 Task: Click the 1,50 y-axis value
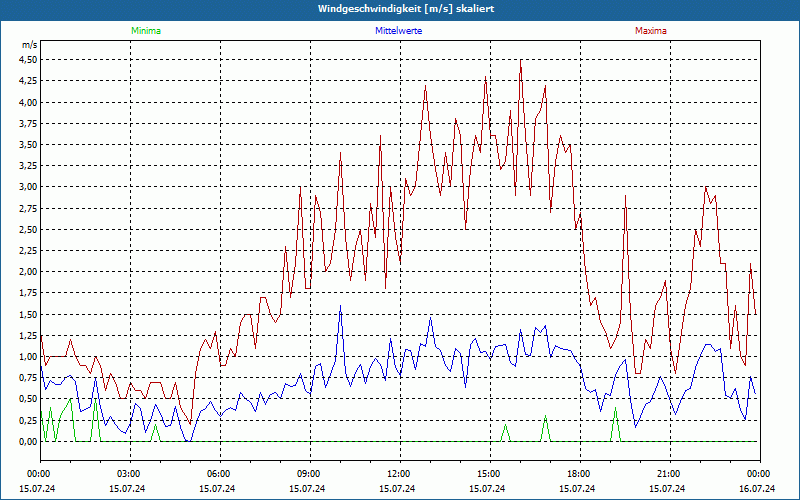(28, 314)
